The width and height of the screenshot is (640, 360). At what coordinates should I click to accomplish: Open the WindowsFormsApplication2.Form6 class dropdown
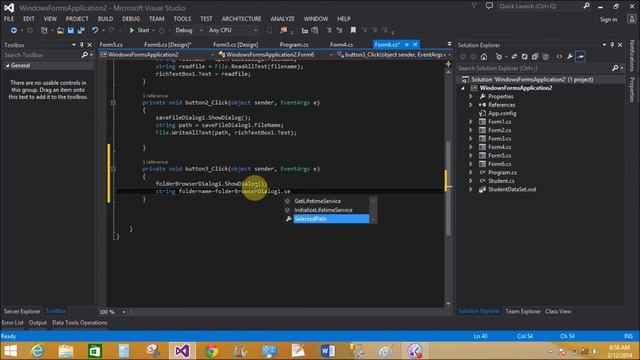[x=275, y=55]
